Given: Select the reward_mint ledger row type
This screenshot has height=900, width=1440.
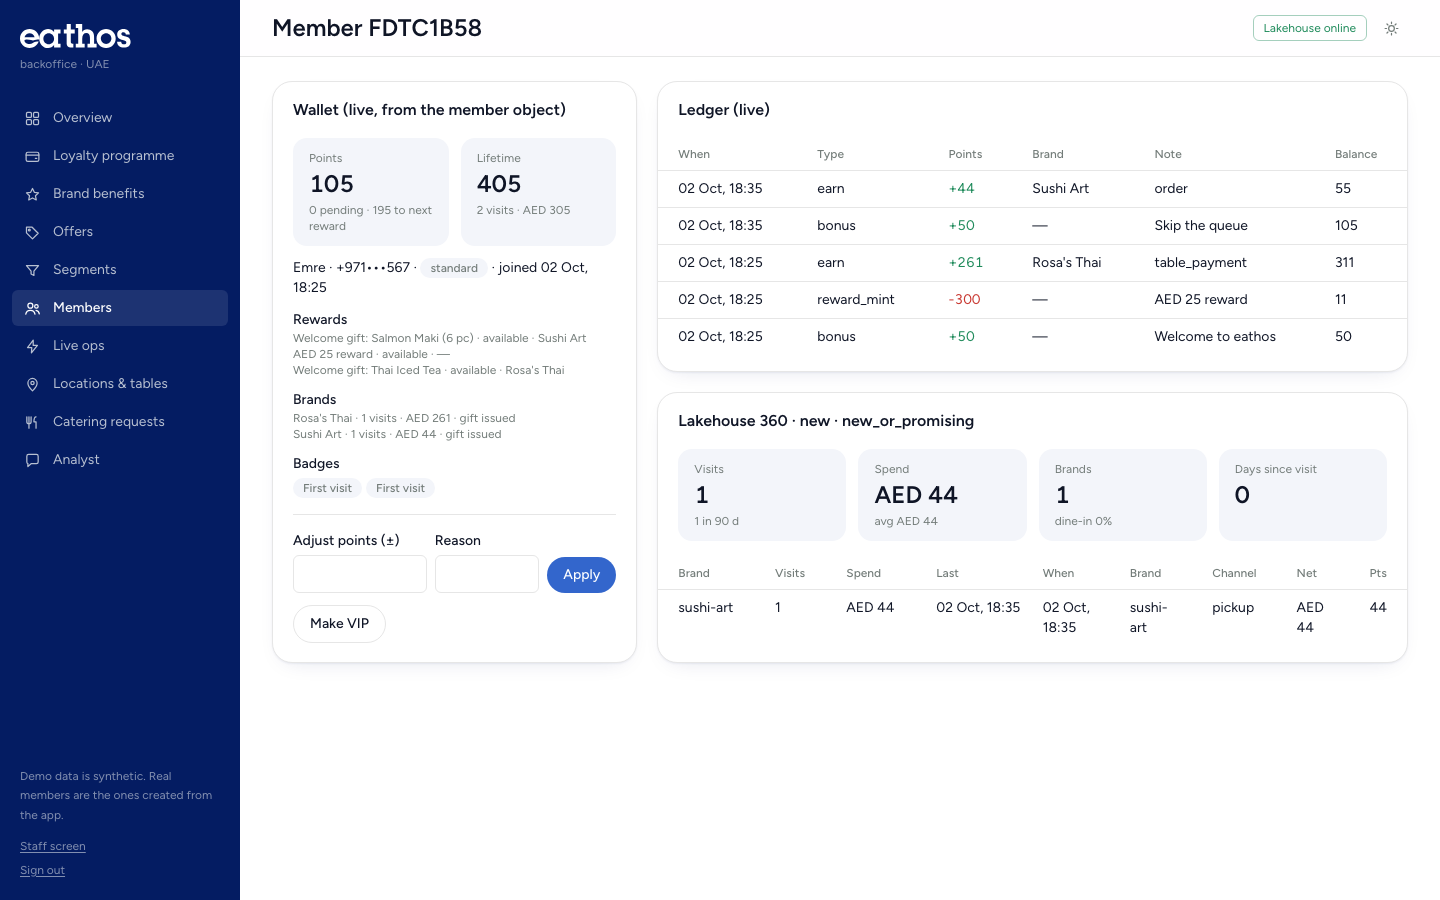Looking at the screenshot, I should coord(856,299).
